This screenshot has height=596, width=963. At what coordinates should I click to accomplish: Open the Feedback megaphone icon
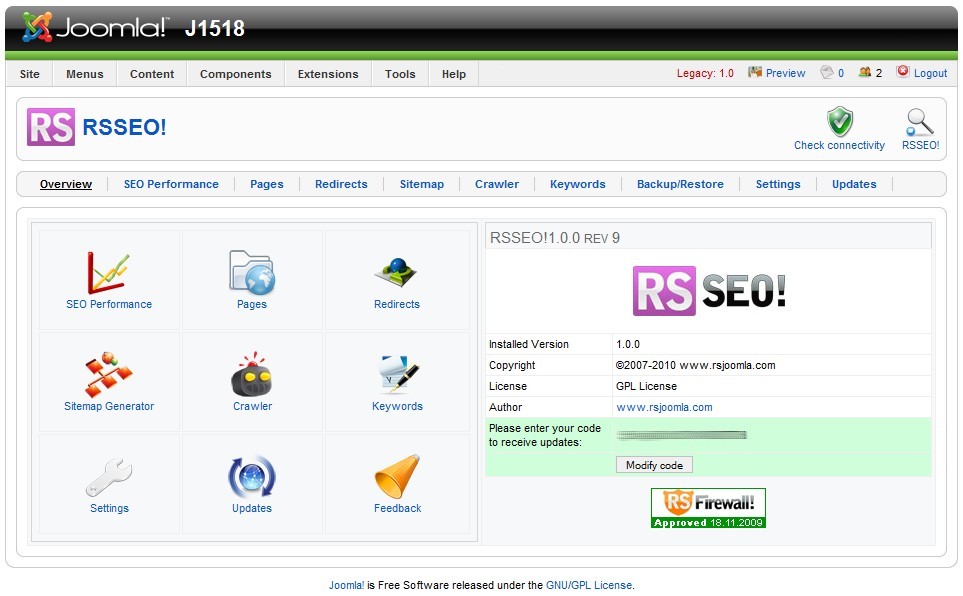point(397,476)
